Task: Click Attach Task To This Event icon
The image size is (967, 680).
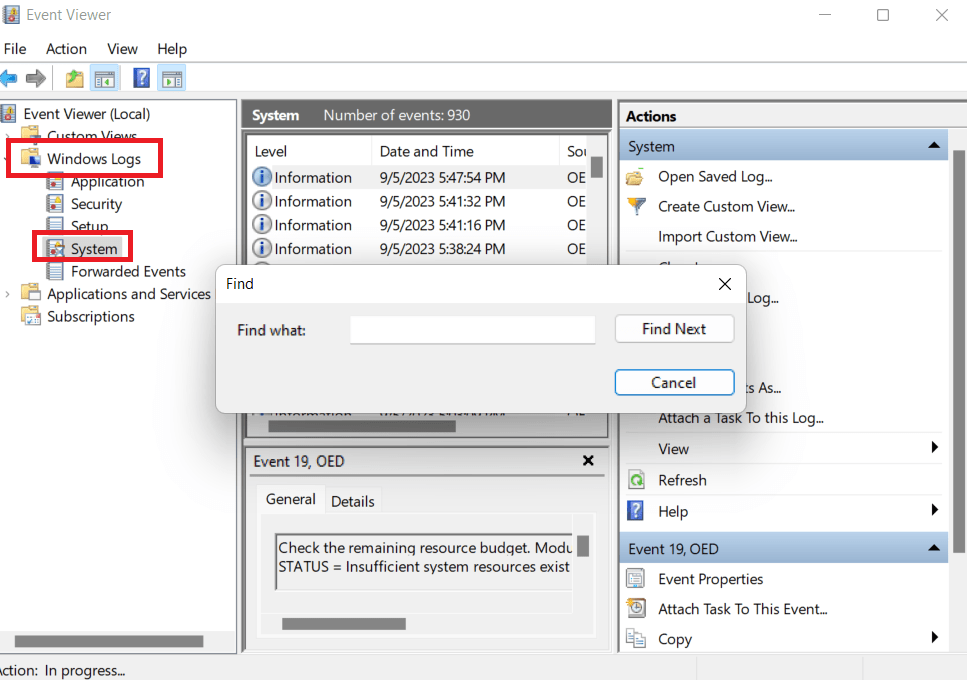Action: pyautogui.click(x=637, y=608)
